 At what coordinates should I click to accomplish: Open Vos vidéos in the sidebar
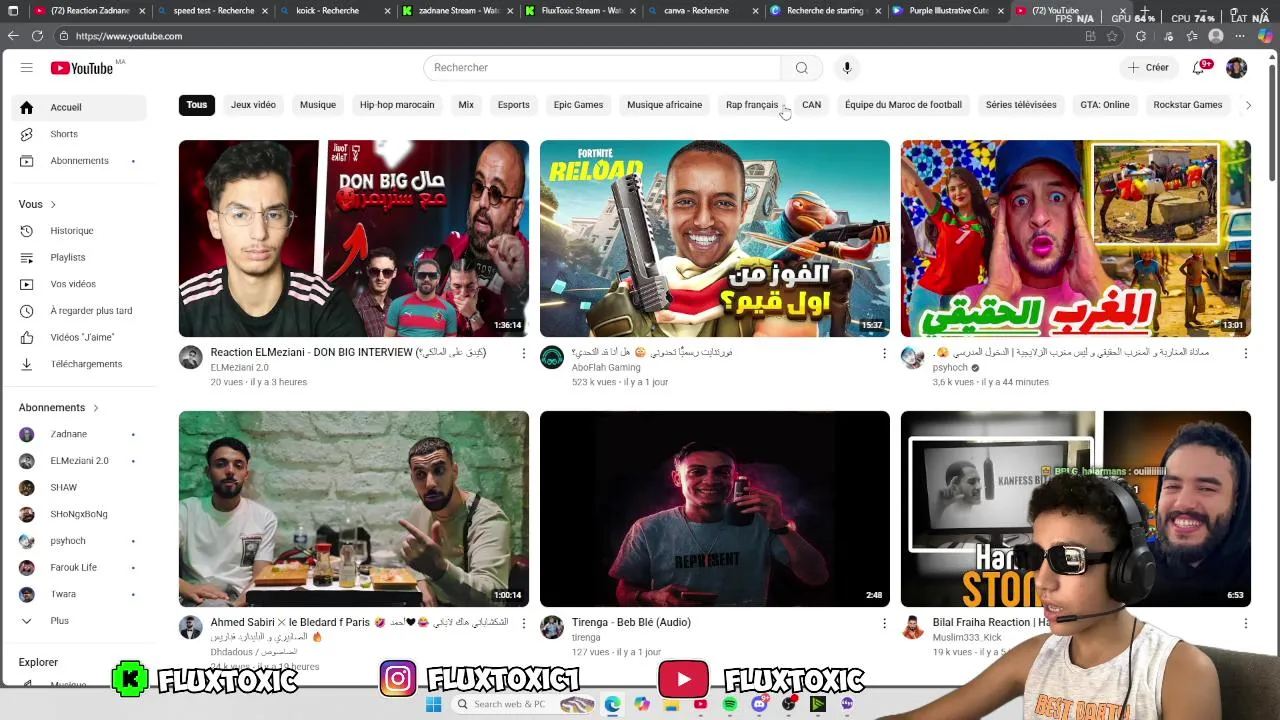[x=80, y=284]
